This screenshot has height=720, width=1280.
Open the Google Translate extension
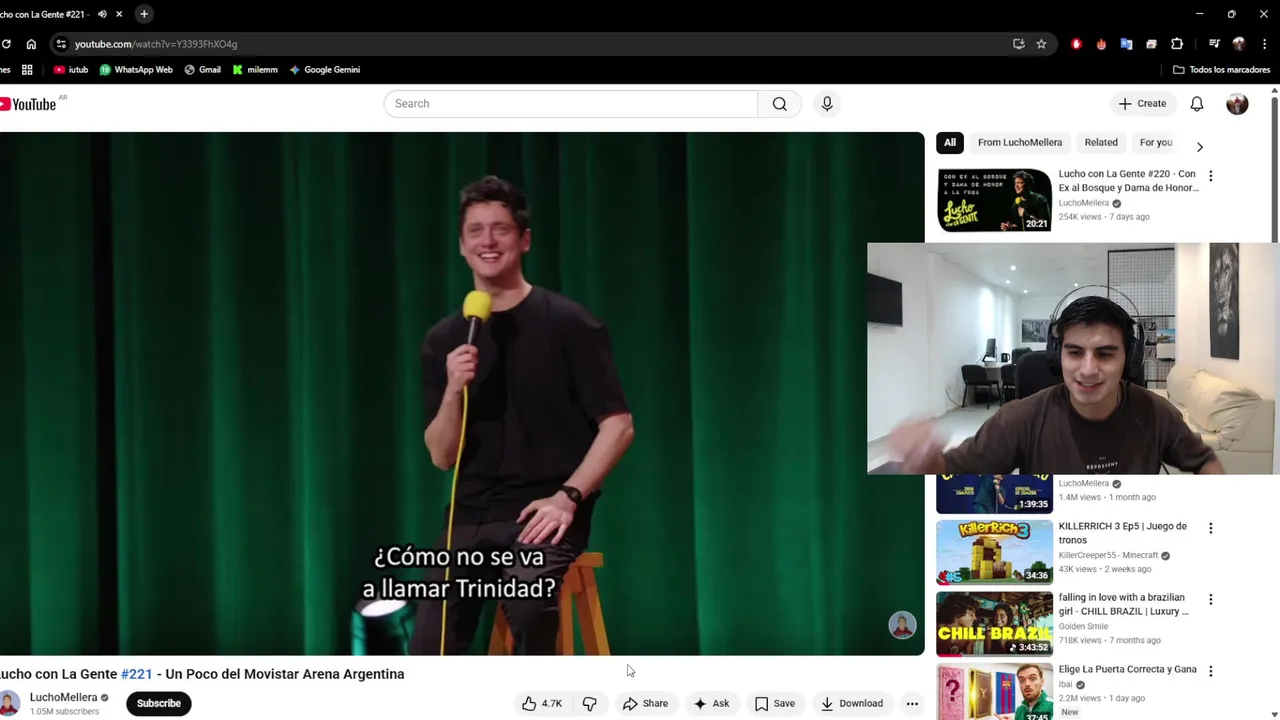point(1126,44)
